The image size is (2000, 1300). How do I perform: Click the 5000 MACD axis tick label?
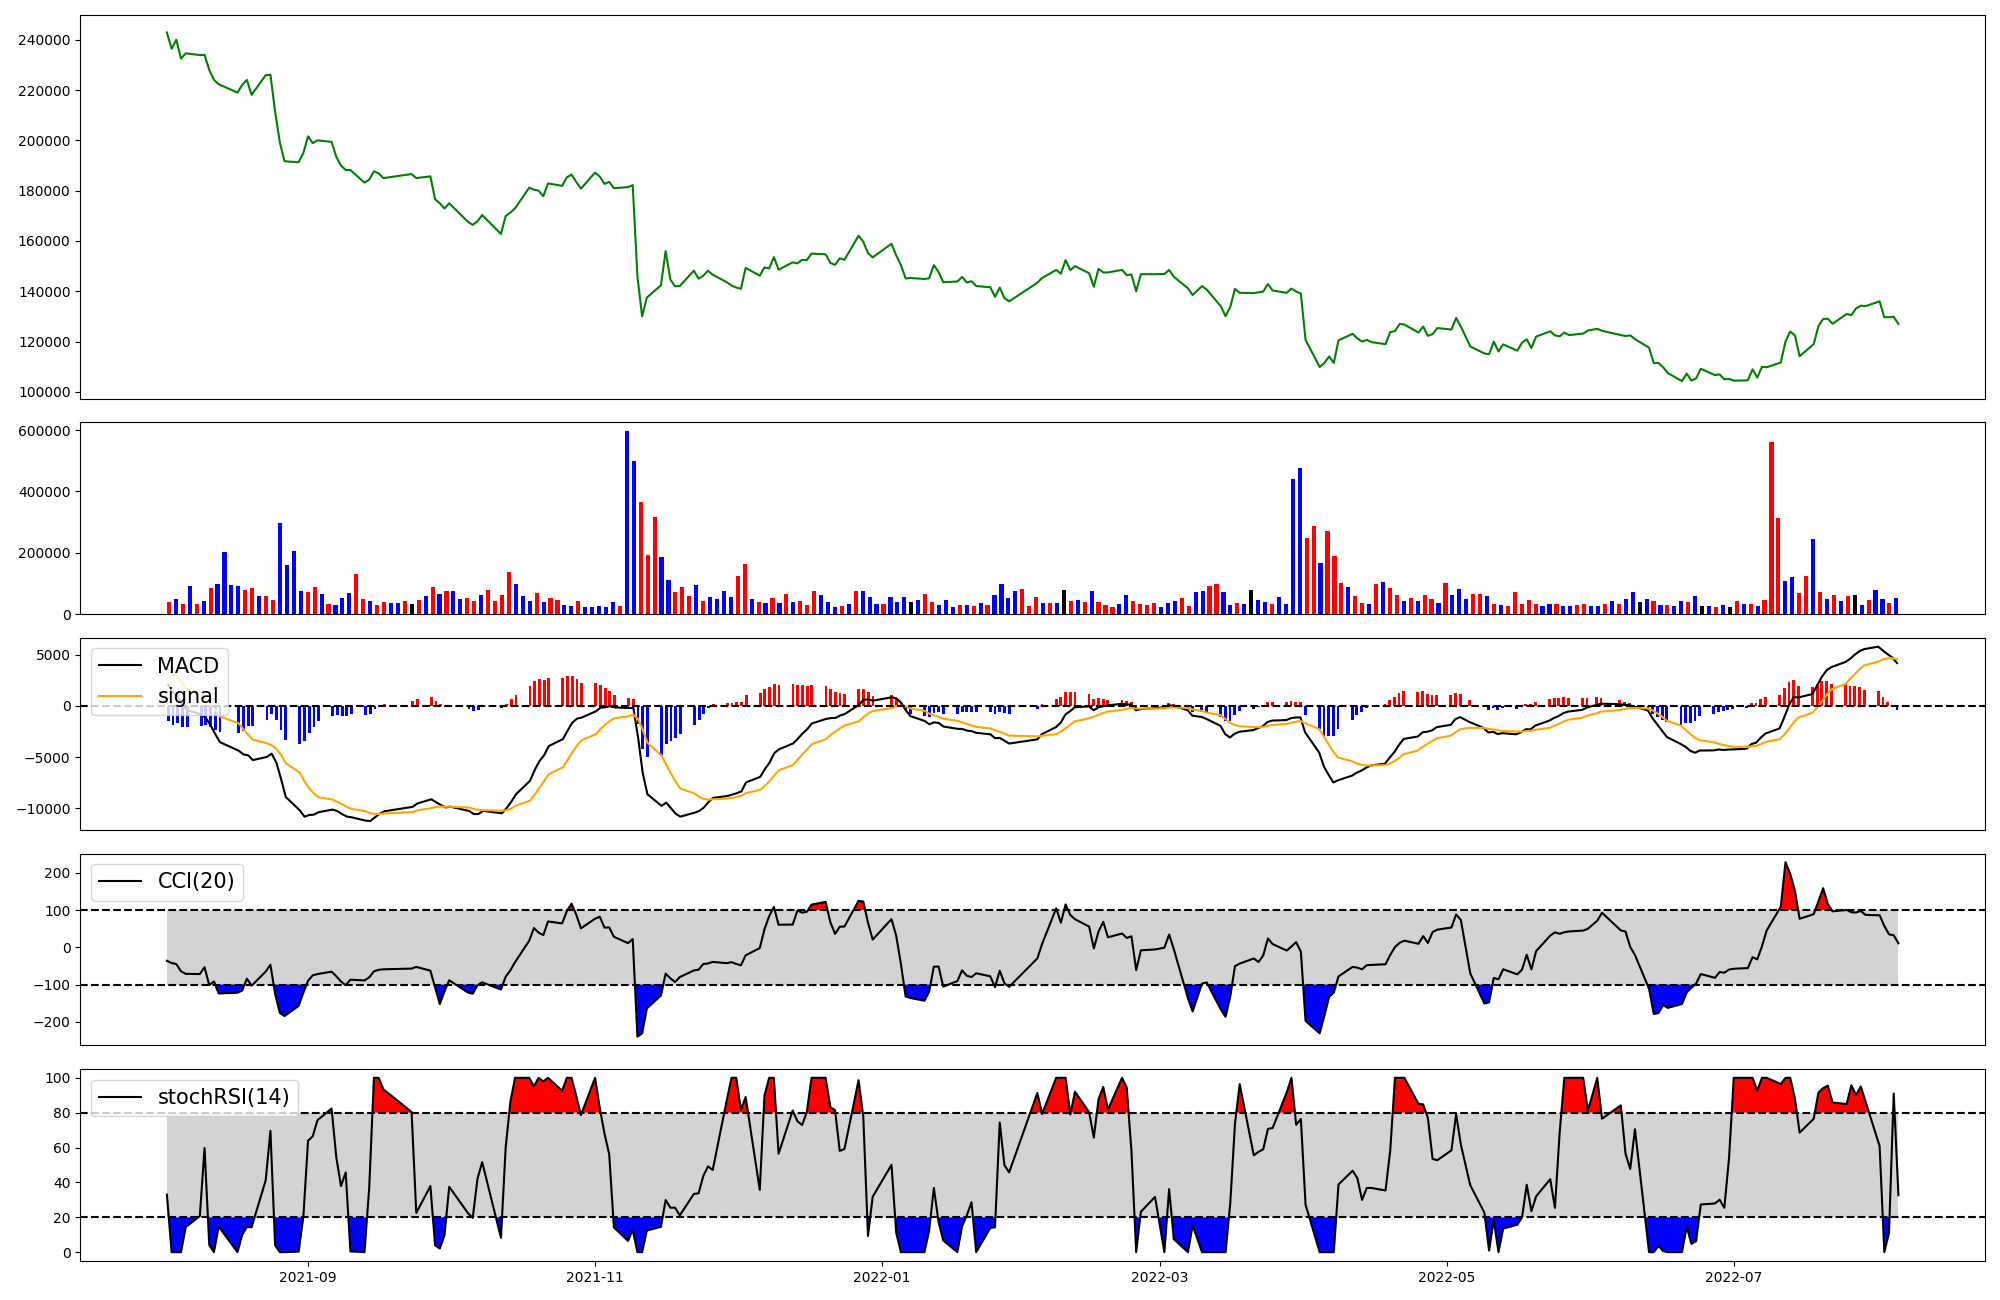pyautogui.click(x=52, y=656)
